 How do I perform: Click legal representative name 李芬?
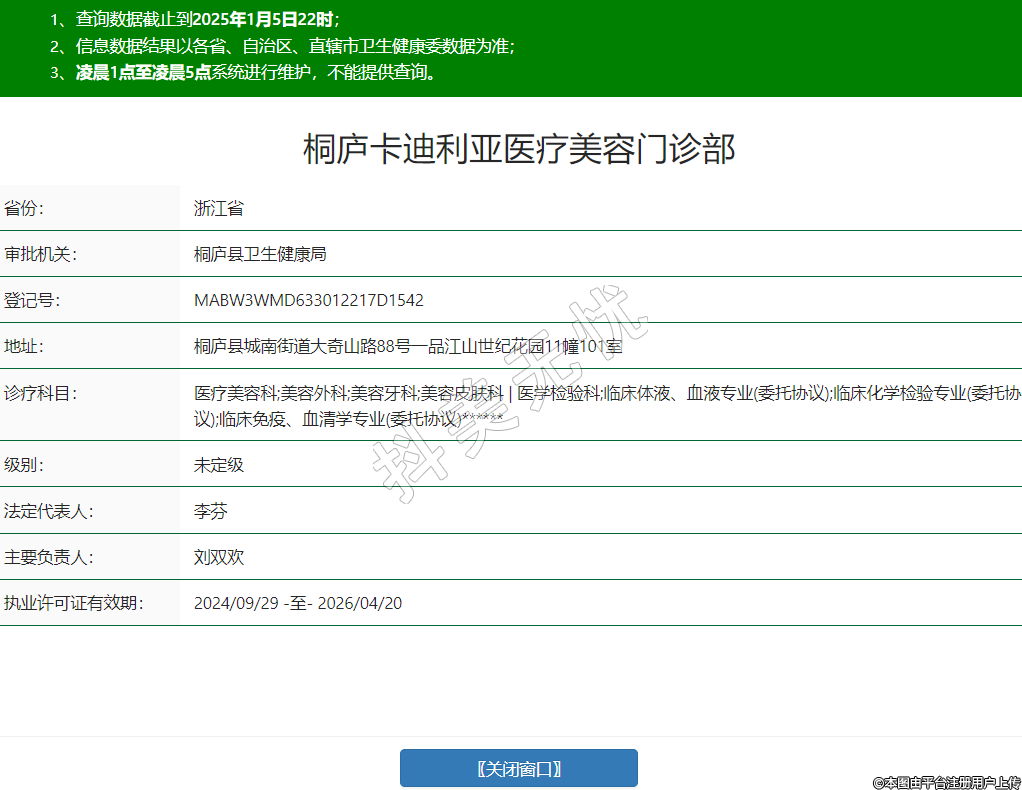click(x=210, y=511)
